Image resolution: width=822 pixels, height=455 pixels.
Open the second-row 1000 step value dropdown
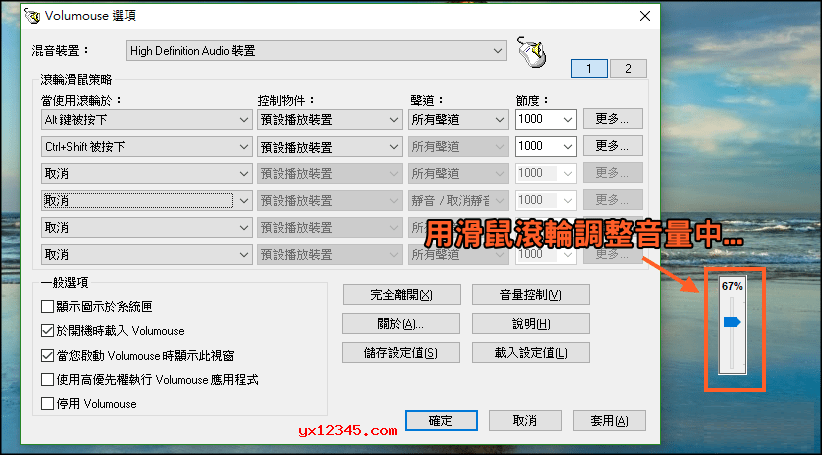[x=546, y=146]
